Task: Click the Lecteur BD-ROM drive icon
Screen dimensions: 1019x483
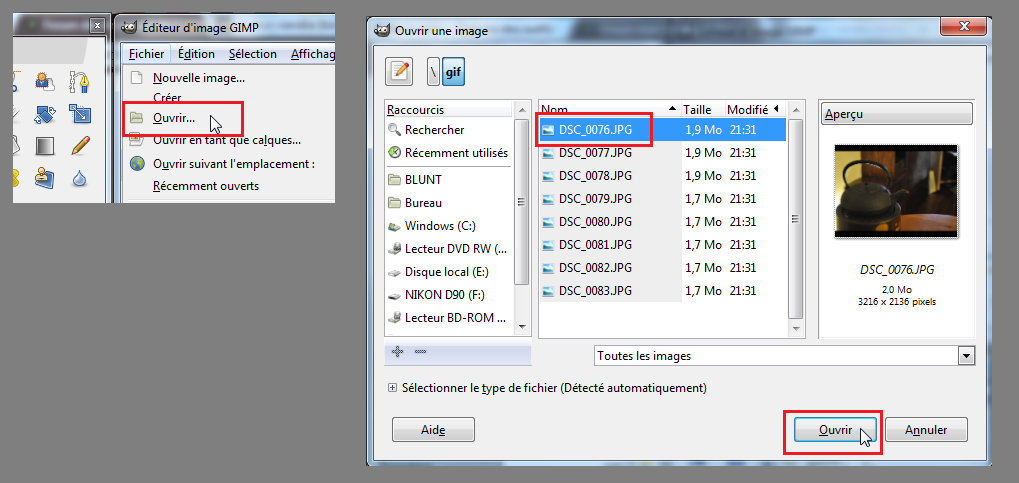Action: tap(394, 318)
